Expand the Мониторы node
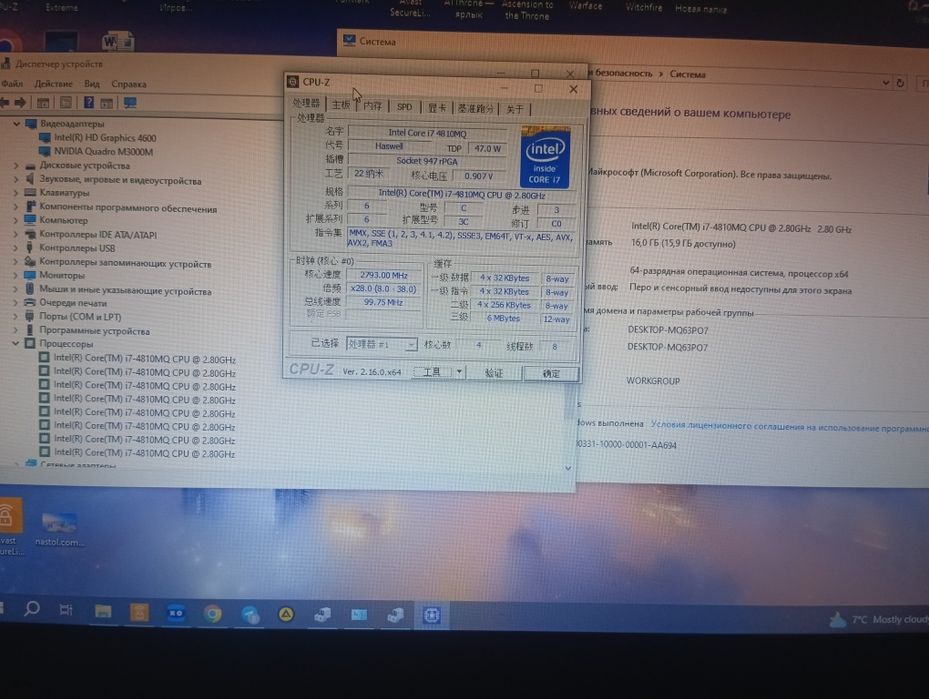The height and width of the screenshot is (699, 929). [16, 275]
